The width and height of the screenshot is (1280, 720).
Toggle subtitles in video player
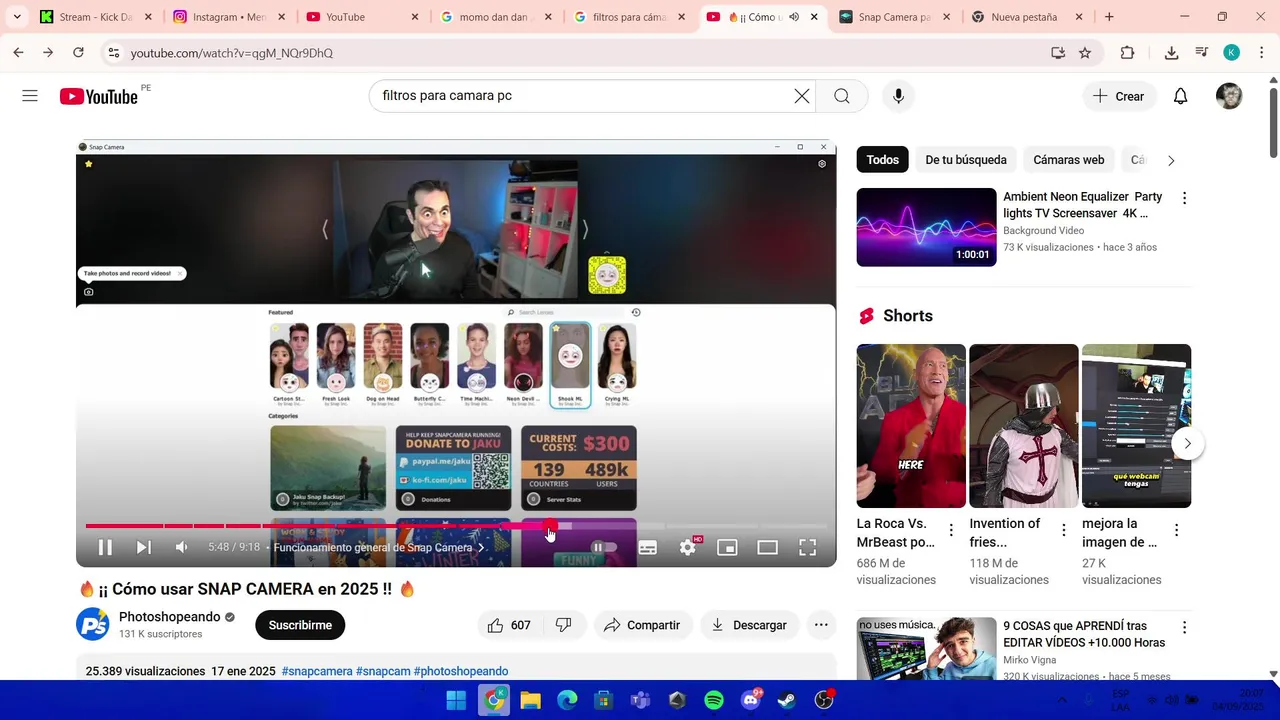[648, 547]
